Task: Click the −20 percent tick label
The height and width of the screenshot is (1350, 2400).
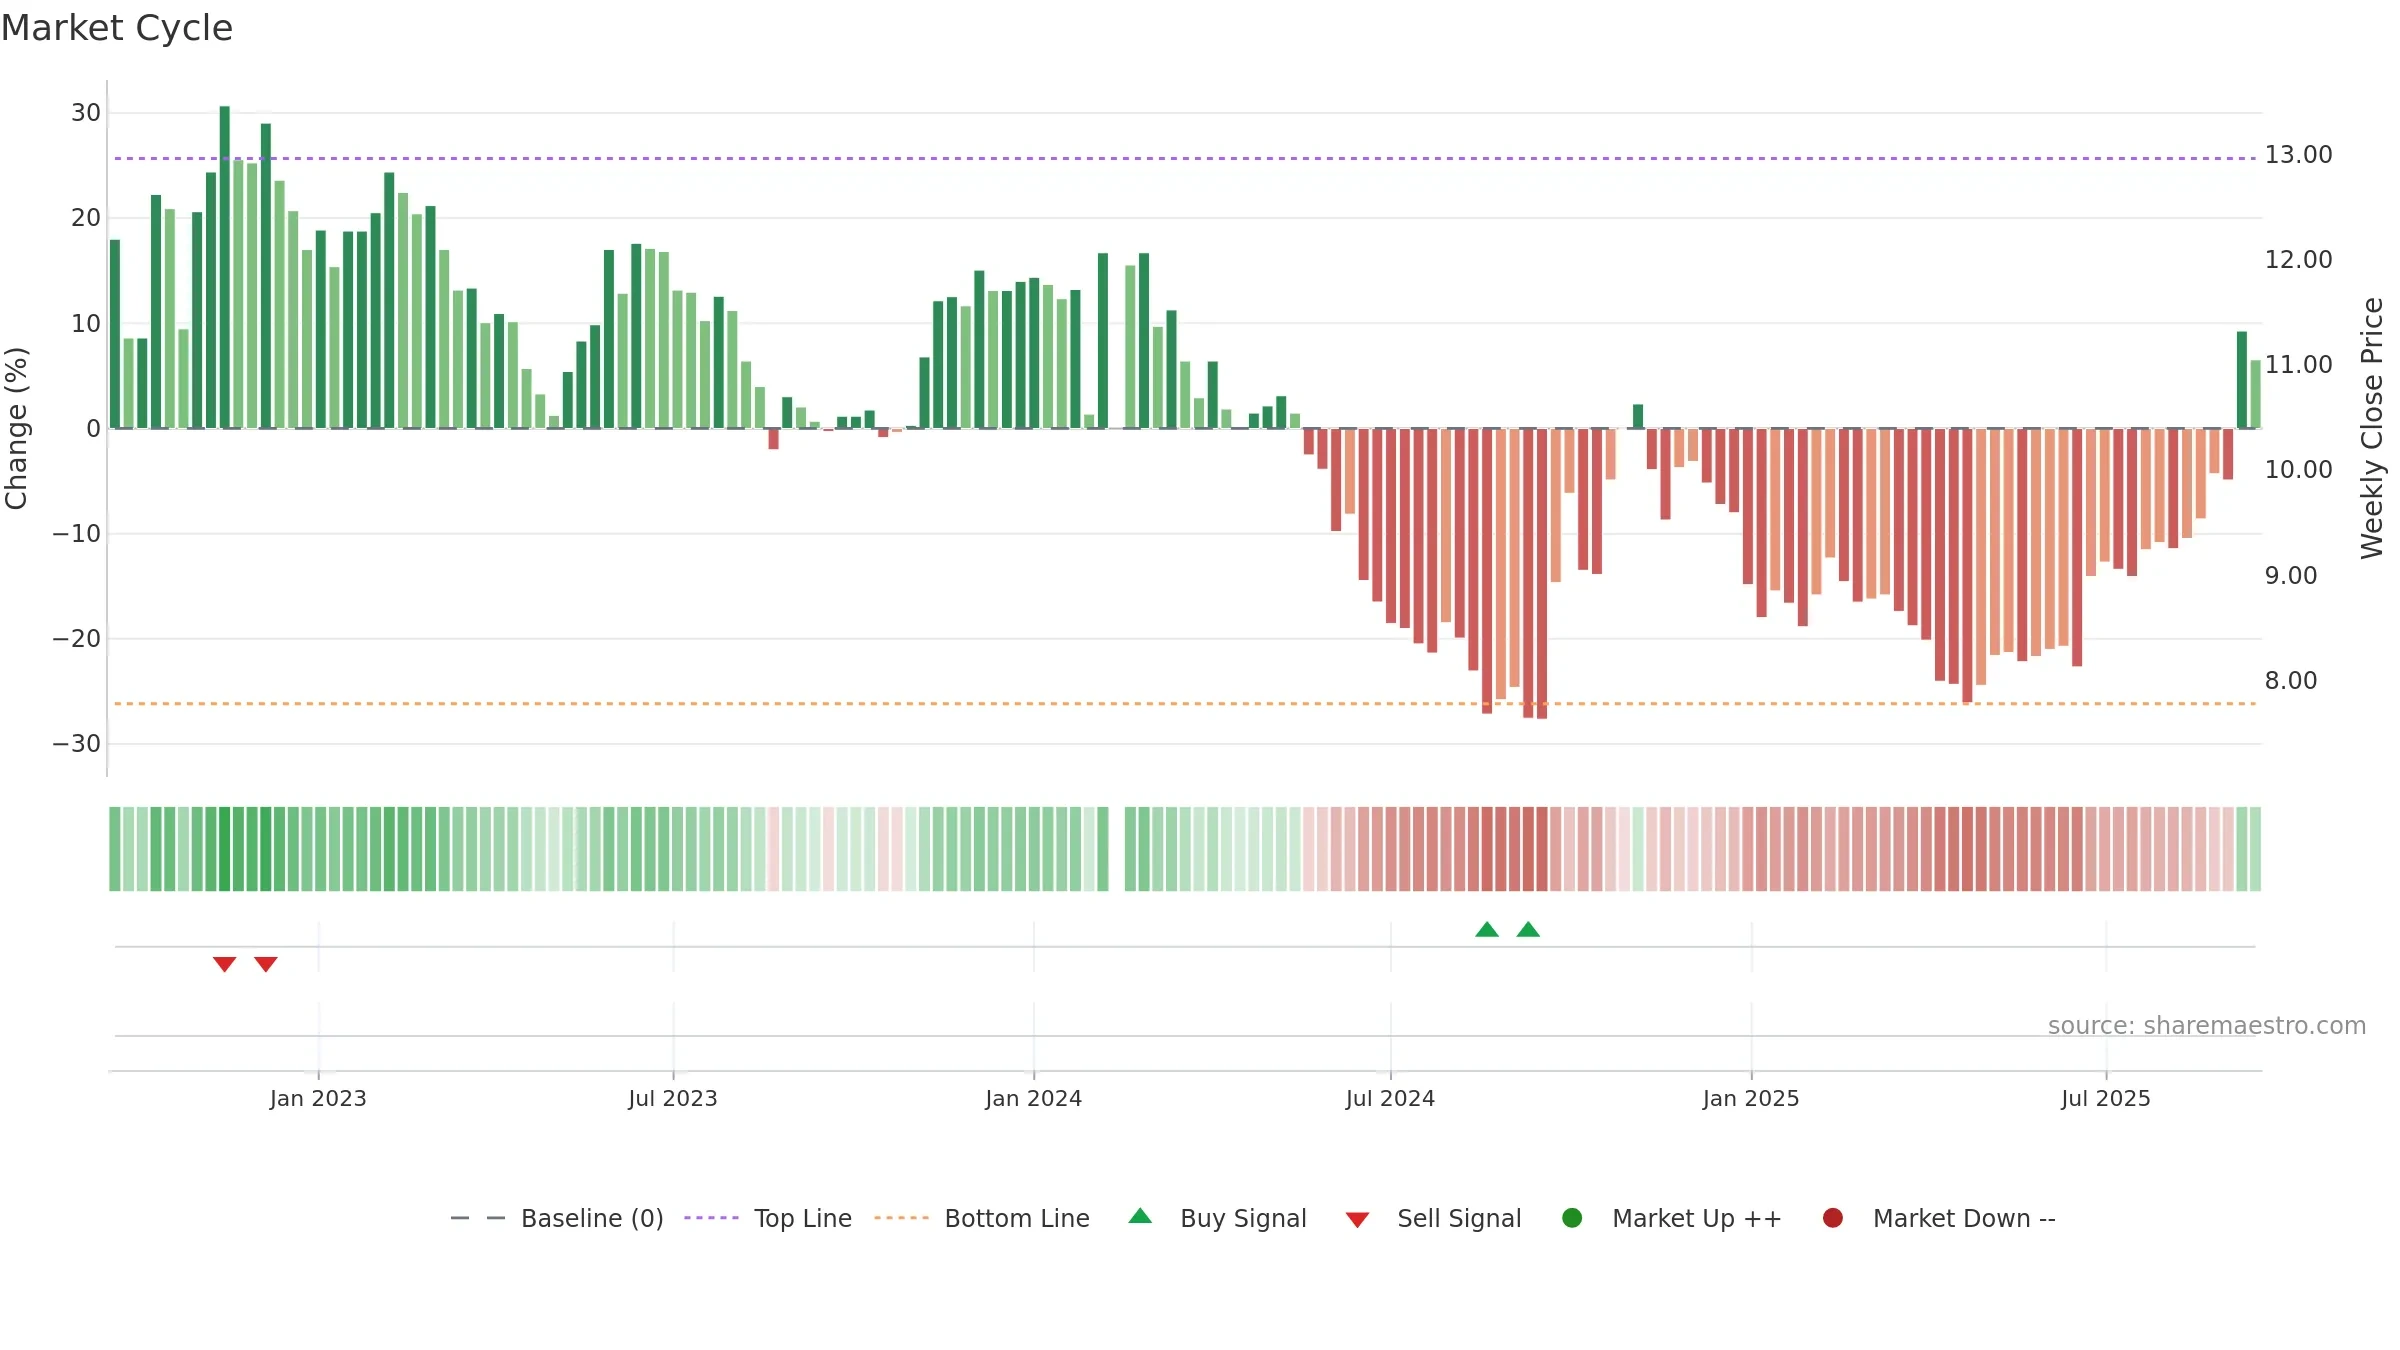Action: [77, 639]
